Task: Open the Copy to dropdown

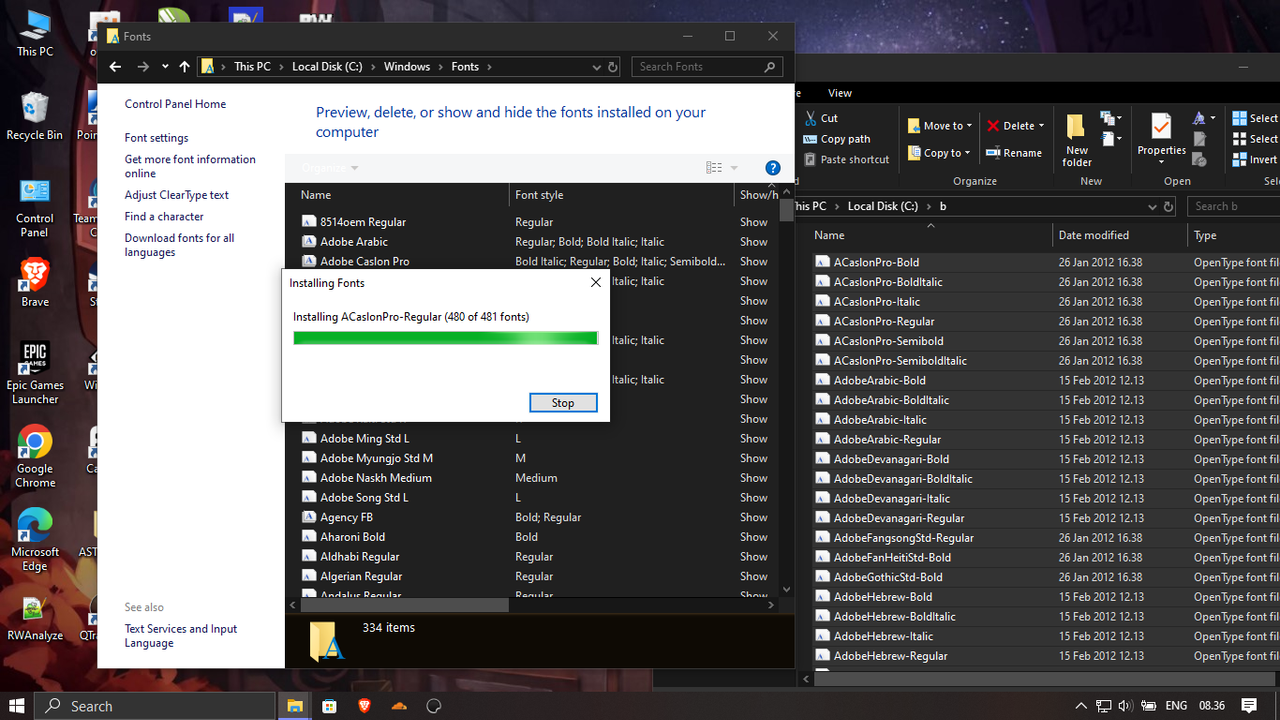Action: click(939, 153)
